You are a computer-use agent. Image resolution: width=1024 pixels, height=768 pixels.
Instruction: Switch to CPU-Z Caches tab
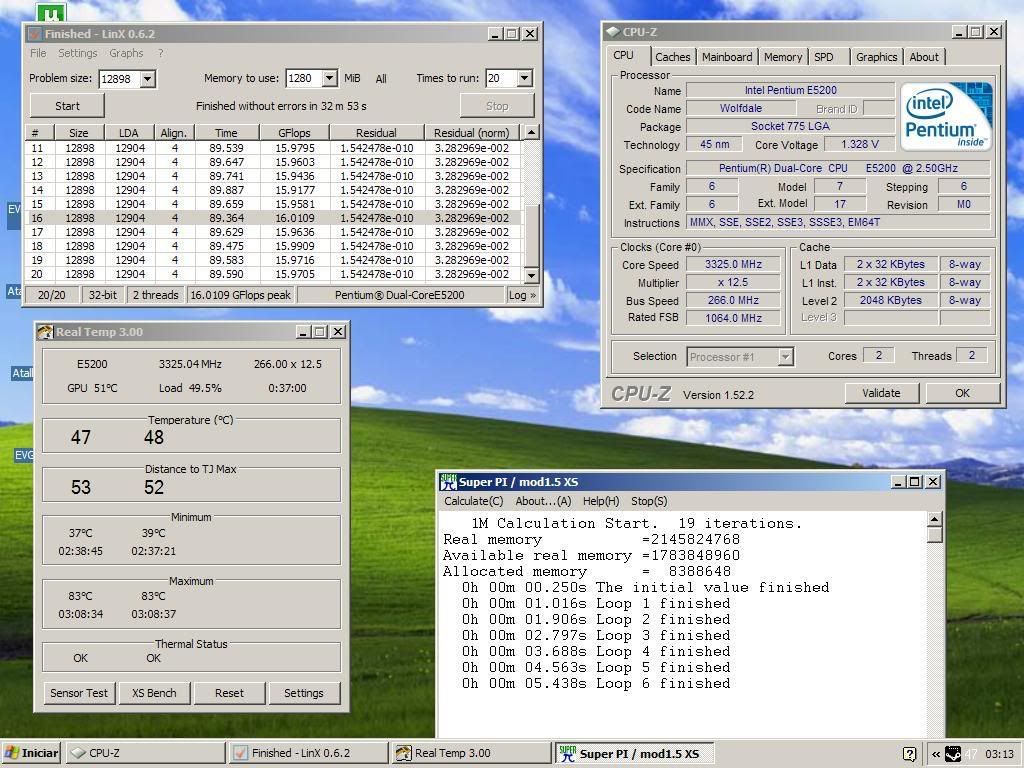click(x=673, y=57)
